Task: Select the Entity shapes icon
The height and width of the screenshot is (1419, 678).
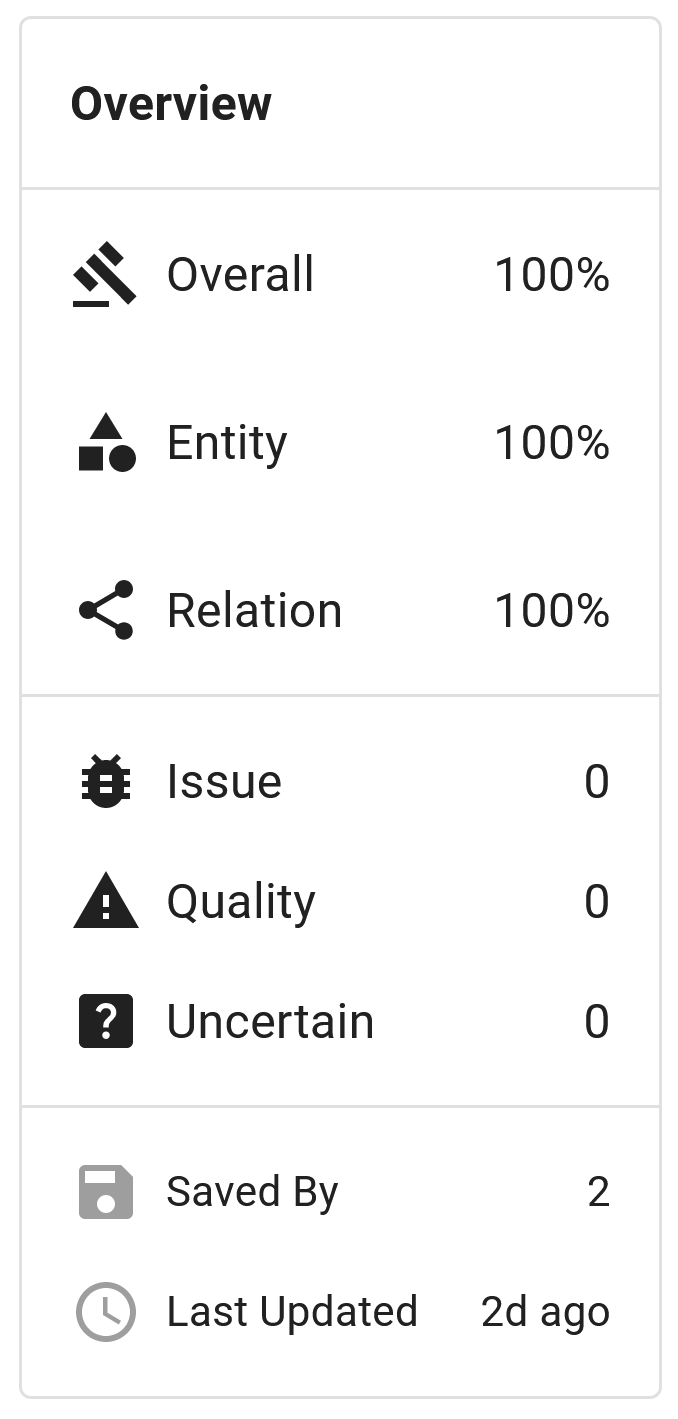Action: pyautogui.click(x=104, y=442)
